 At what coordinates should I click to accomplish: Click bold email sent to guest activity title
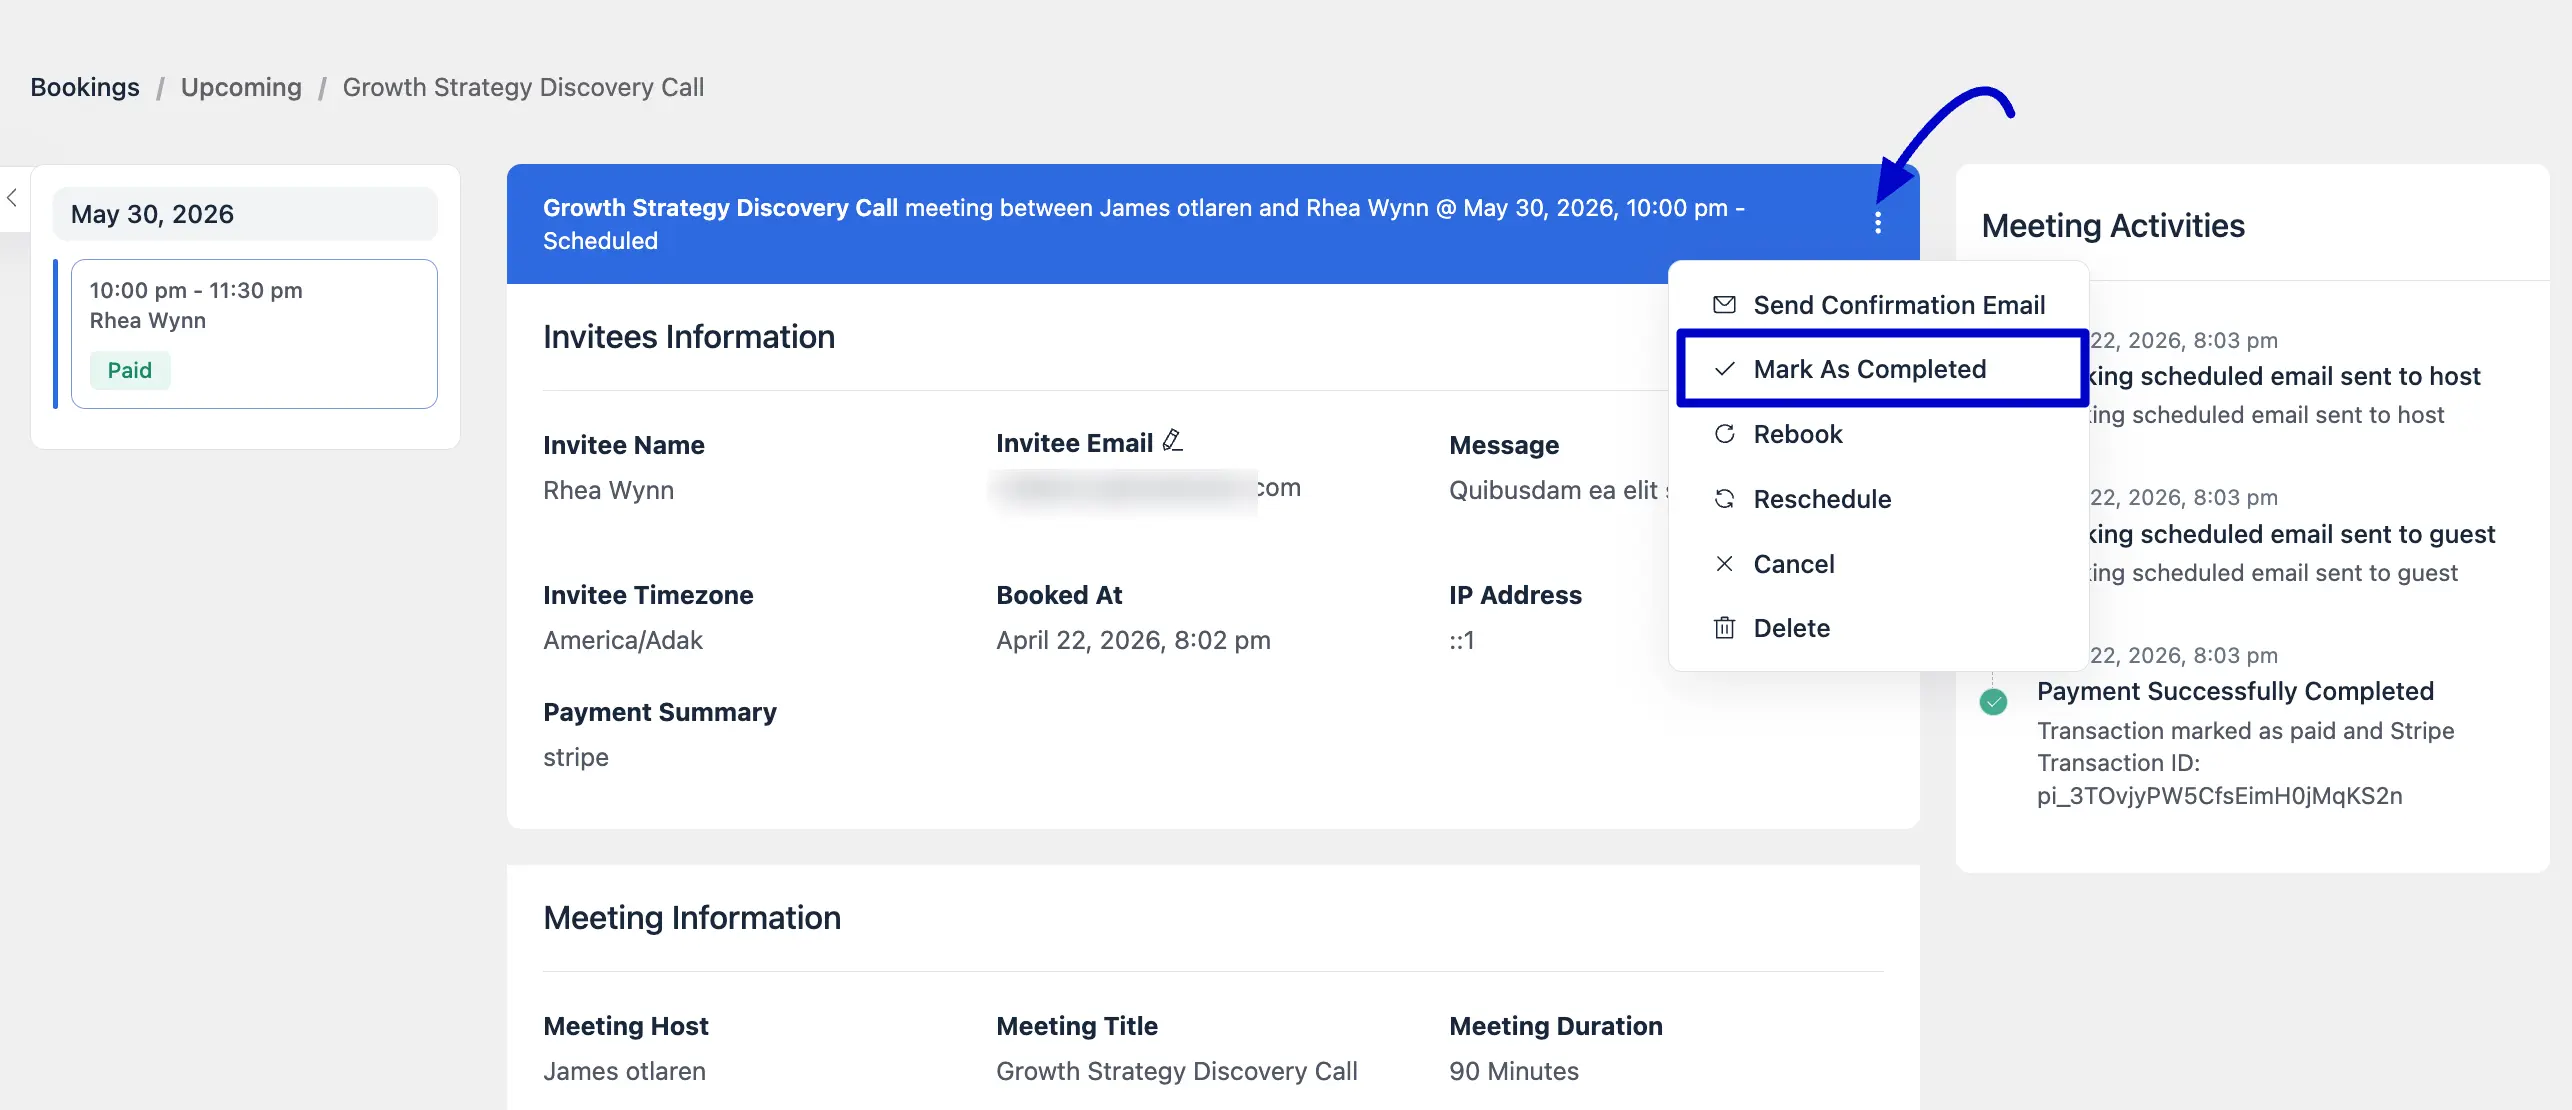pyautogui.click(x=2292, y=534)
